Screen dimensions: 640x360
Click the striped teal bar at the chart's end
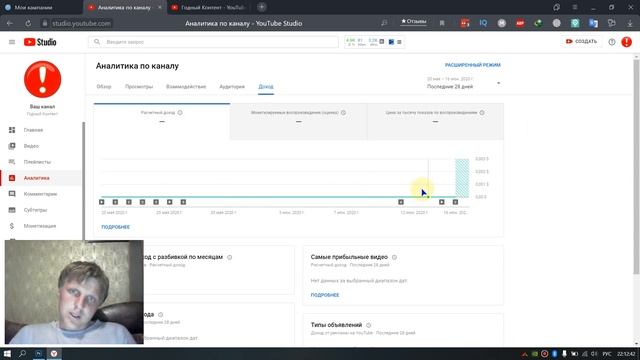[462, 178]
